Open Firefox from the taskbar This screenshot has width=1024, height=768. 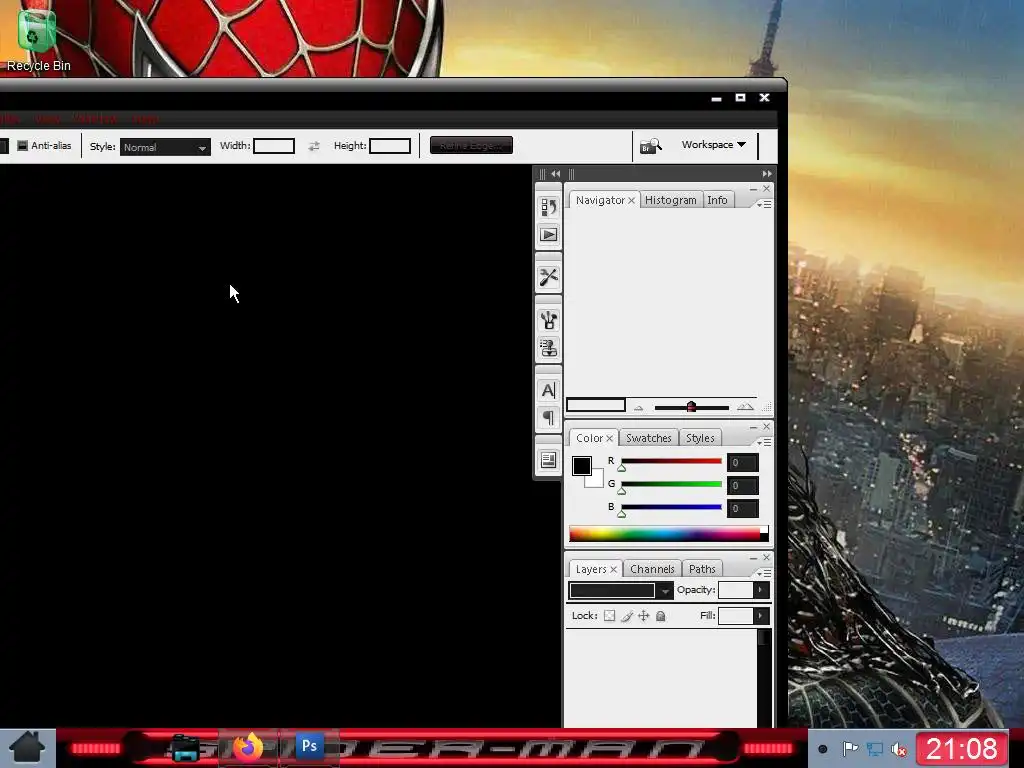coord(248,747)
